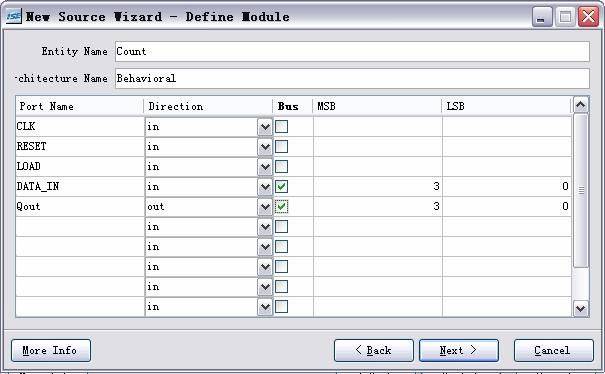Click the ISE application icon in title bar
Viewport: 605px width, 374px height.
(14, 16)
